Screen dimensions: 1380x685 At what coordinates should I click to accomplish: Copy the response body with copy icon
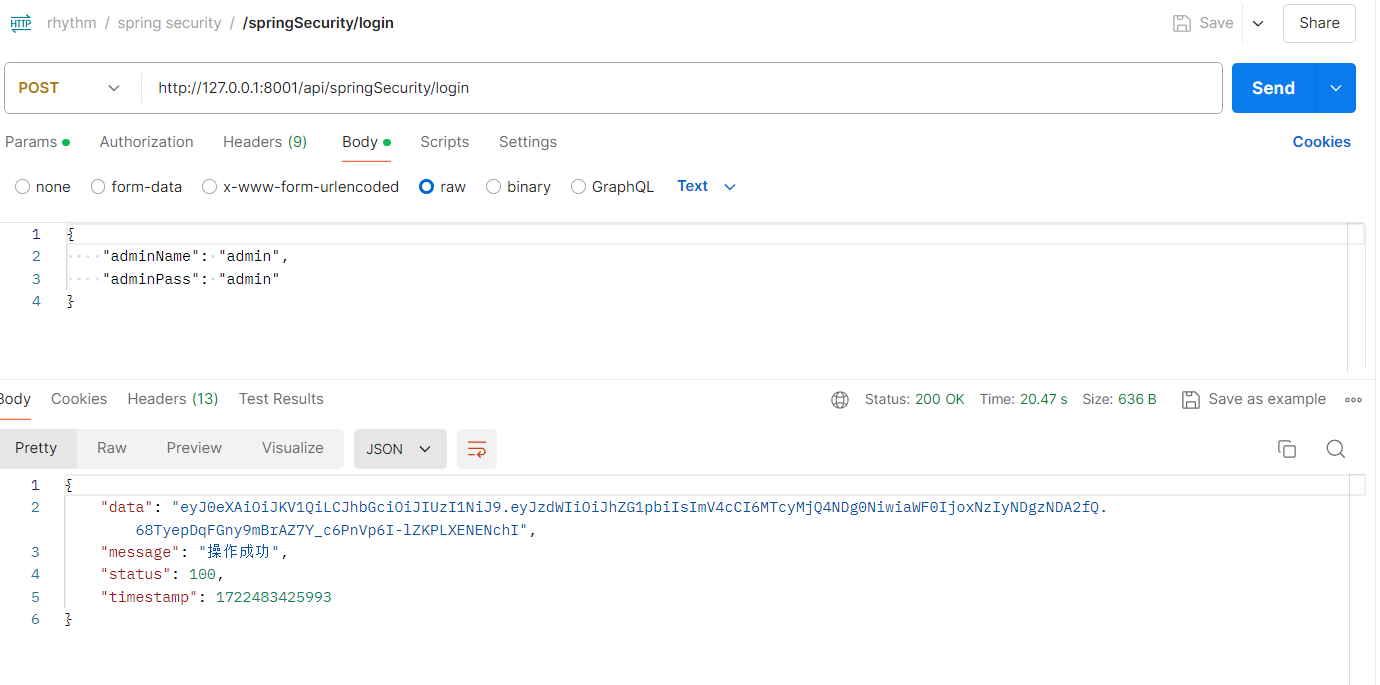(x=1287, y=449)
